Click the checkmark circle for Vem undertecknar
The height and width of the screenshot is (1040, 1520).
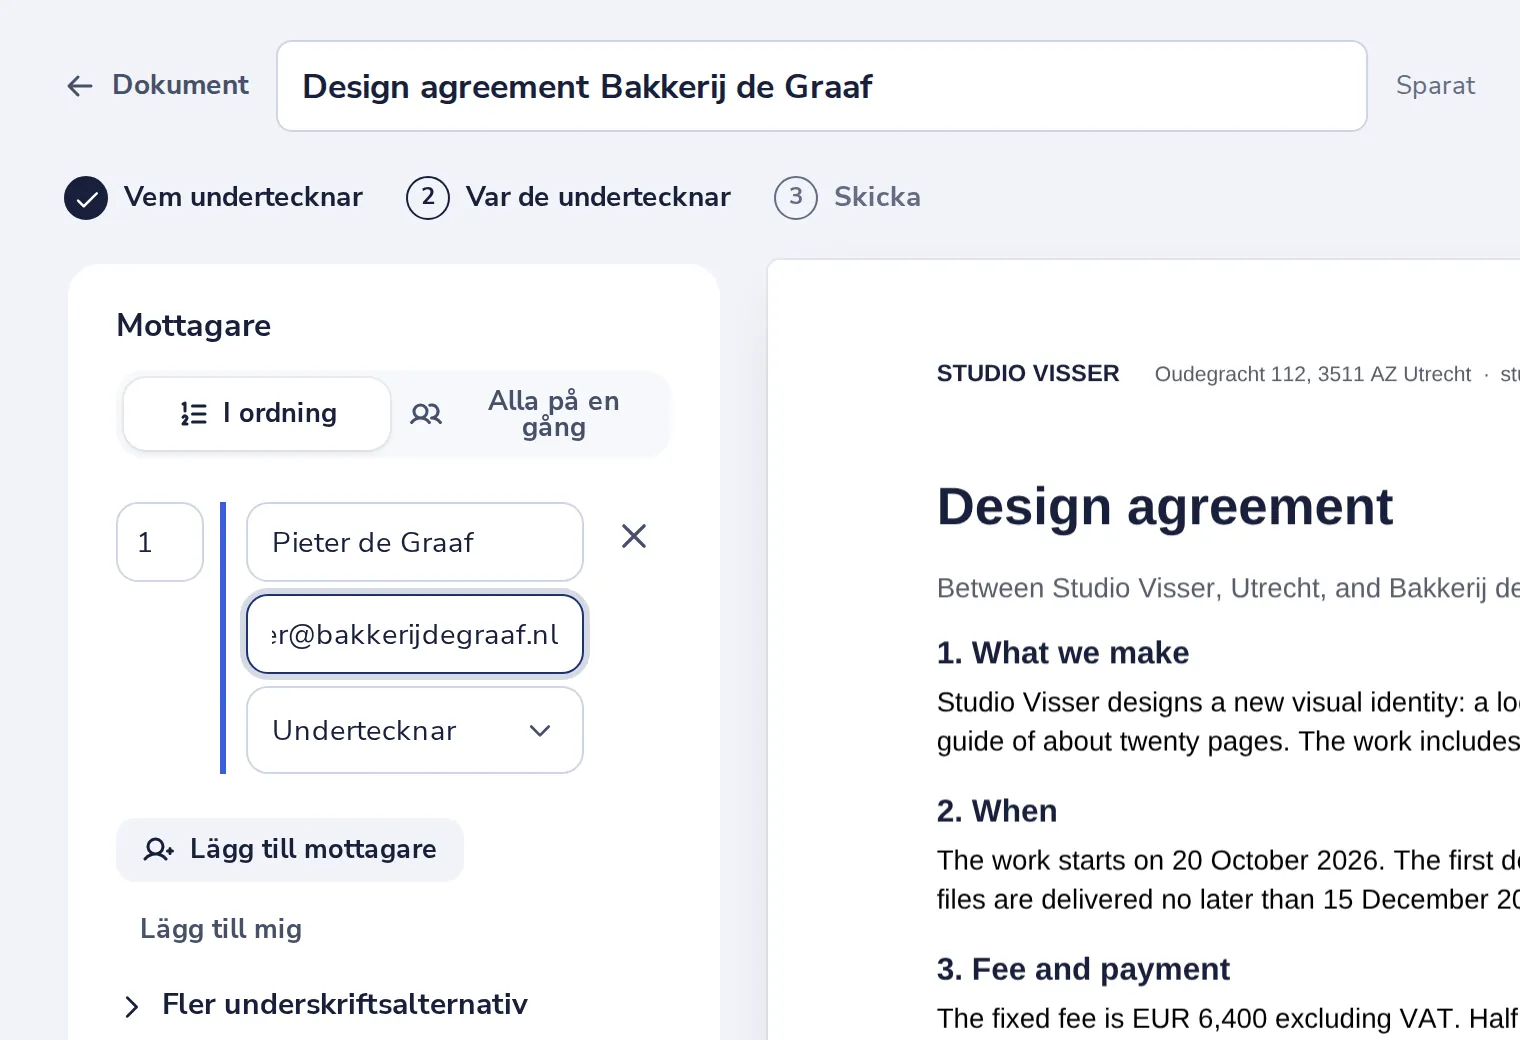(86, 198)
